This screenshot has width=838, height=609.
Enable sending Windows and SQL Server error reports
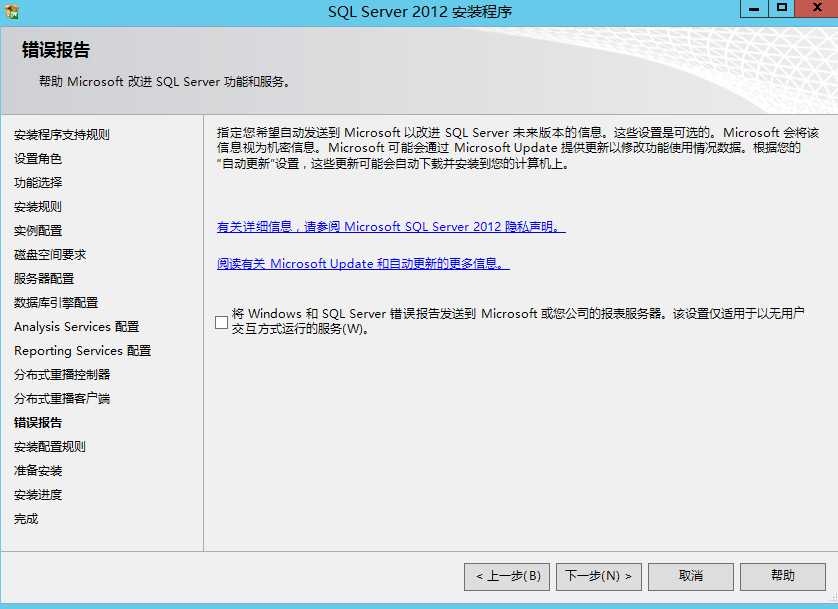click(221, 322)
